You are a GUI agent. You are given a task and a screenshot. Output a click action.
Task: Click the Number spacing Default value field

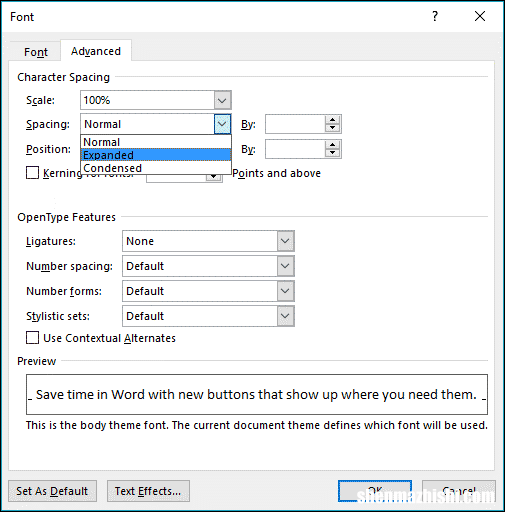point(200,266)
